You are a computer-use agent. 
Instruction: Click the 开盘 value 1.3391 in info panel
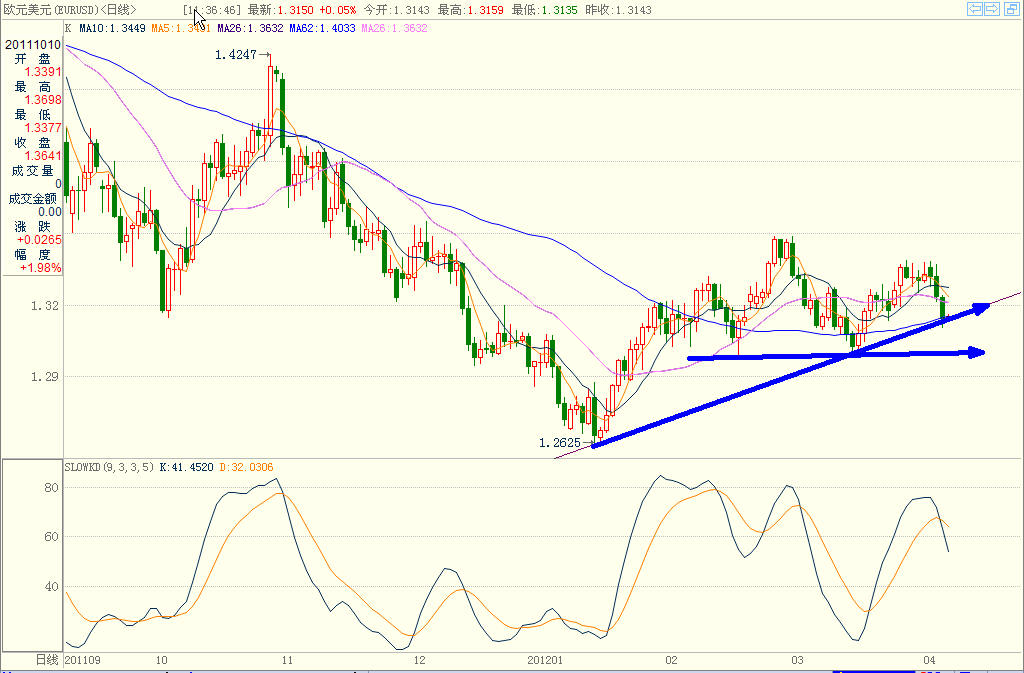(43, 72)
